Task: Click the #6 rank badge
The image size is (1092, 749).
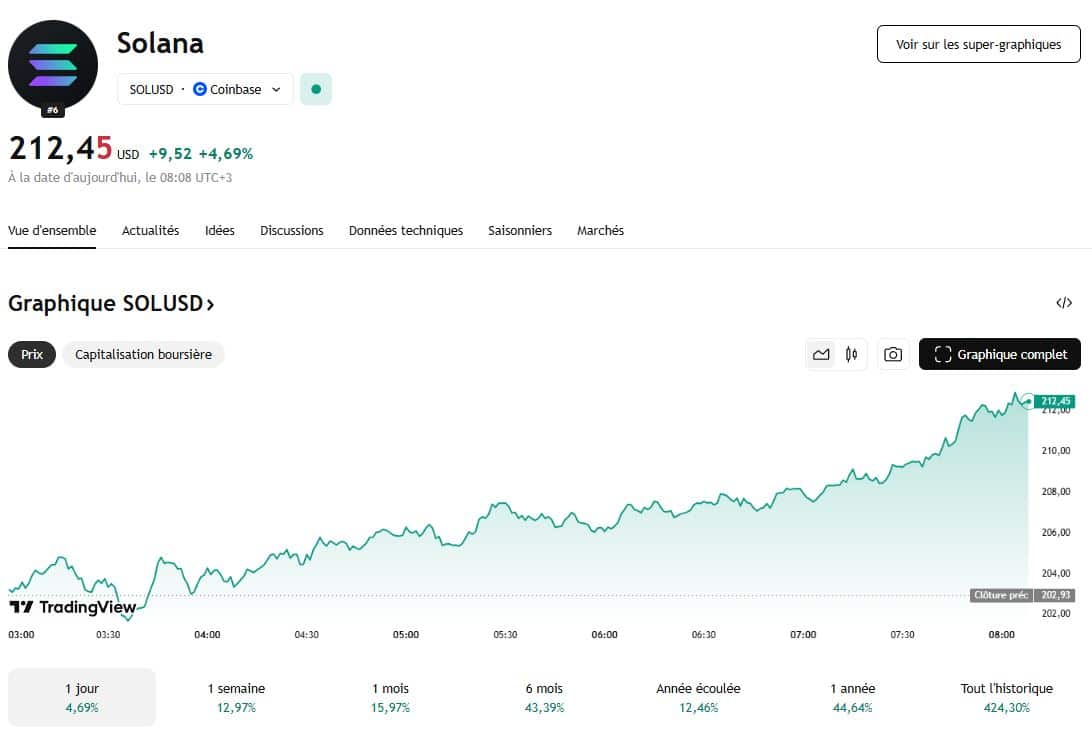Action: 53,110
